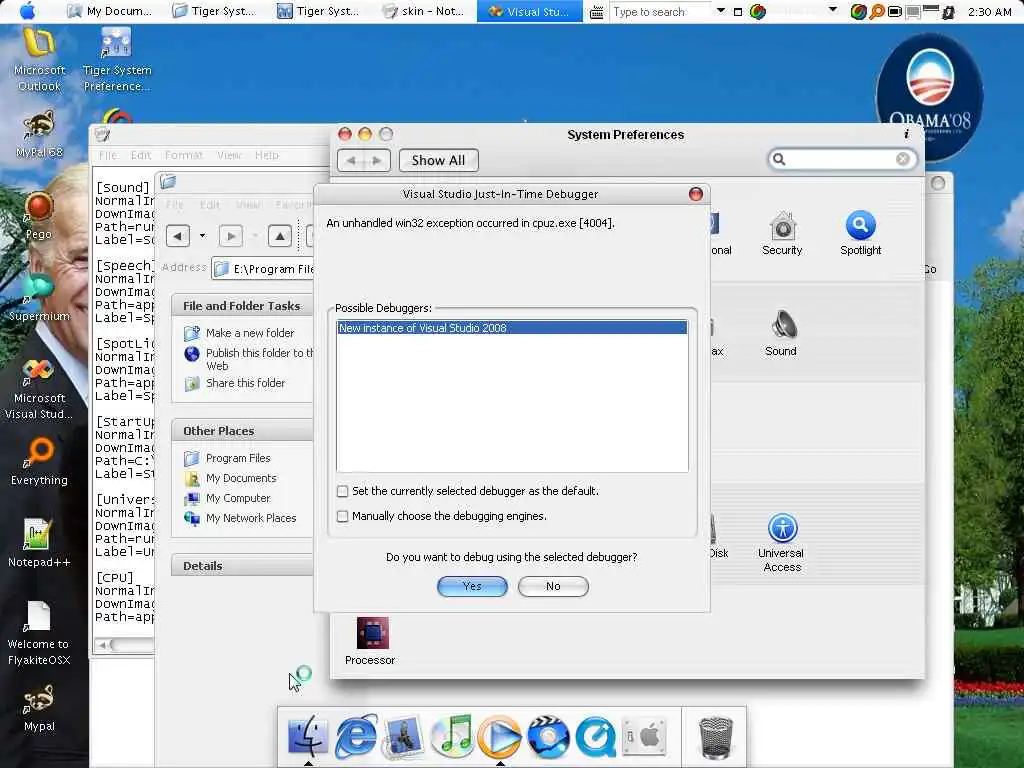The image size is (1024, 768).
Task: Click Yes to debug with selected debugger
Action: point(472,586)
